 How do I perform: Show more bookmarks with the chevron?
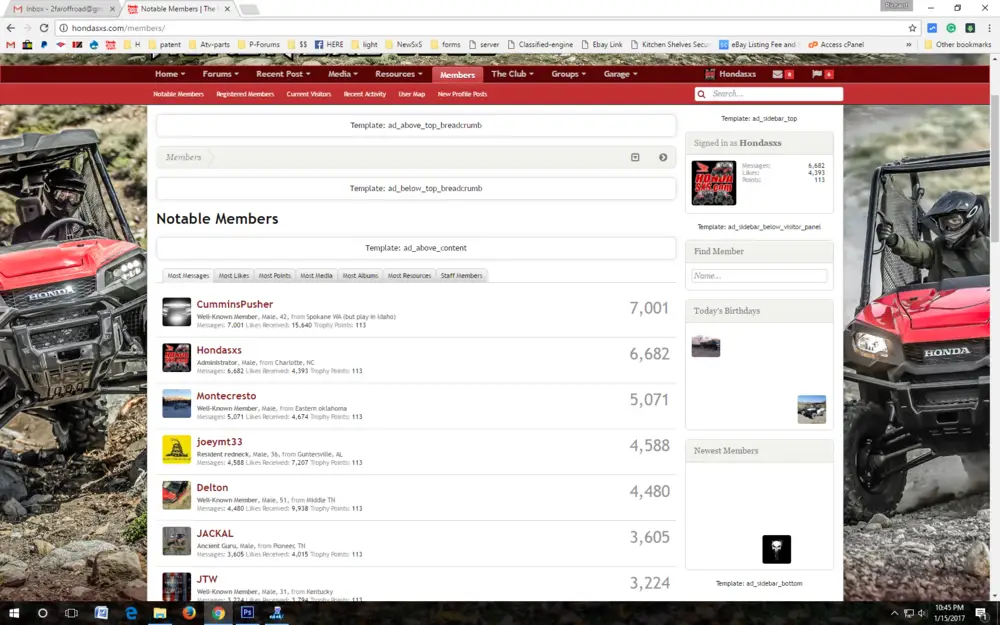tap(909, 45)
